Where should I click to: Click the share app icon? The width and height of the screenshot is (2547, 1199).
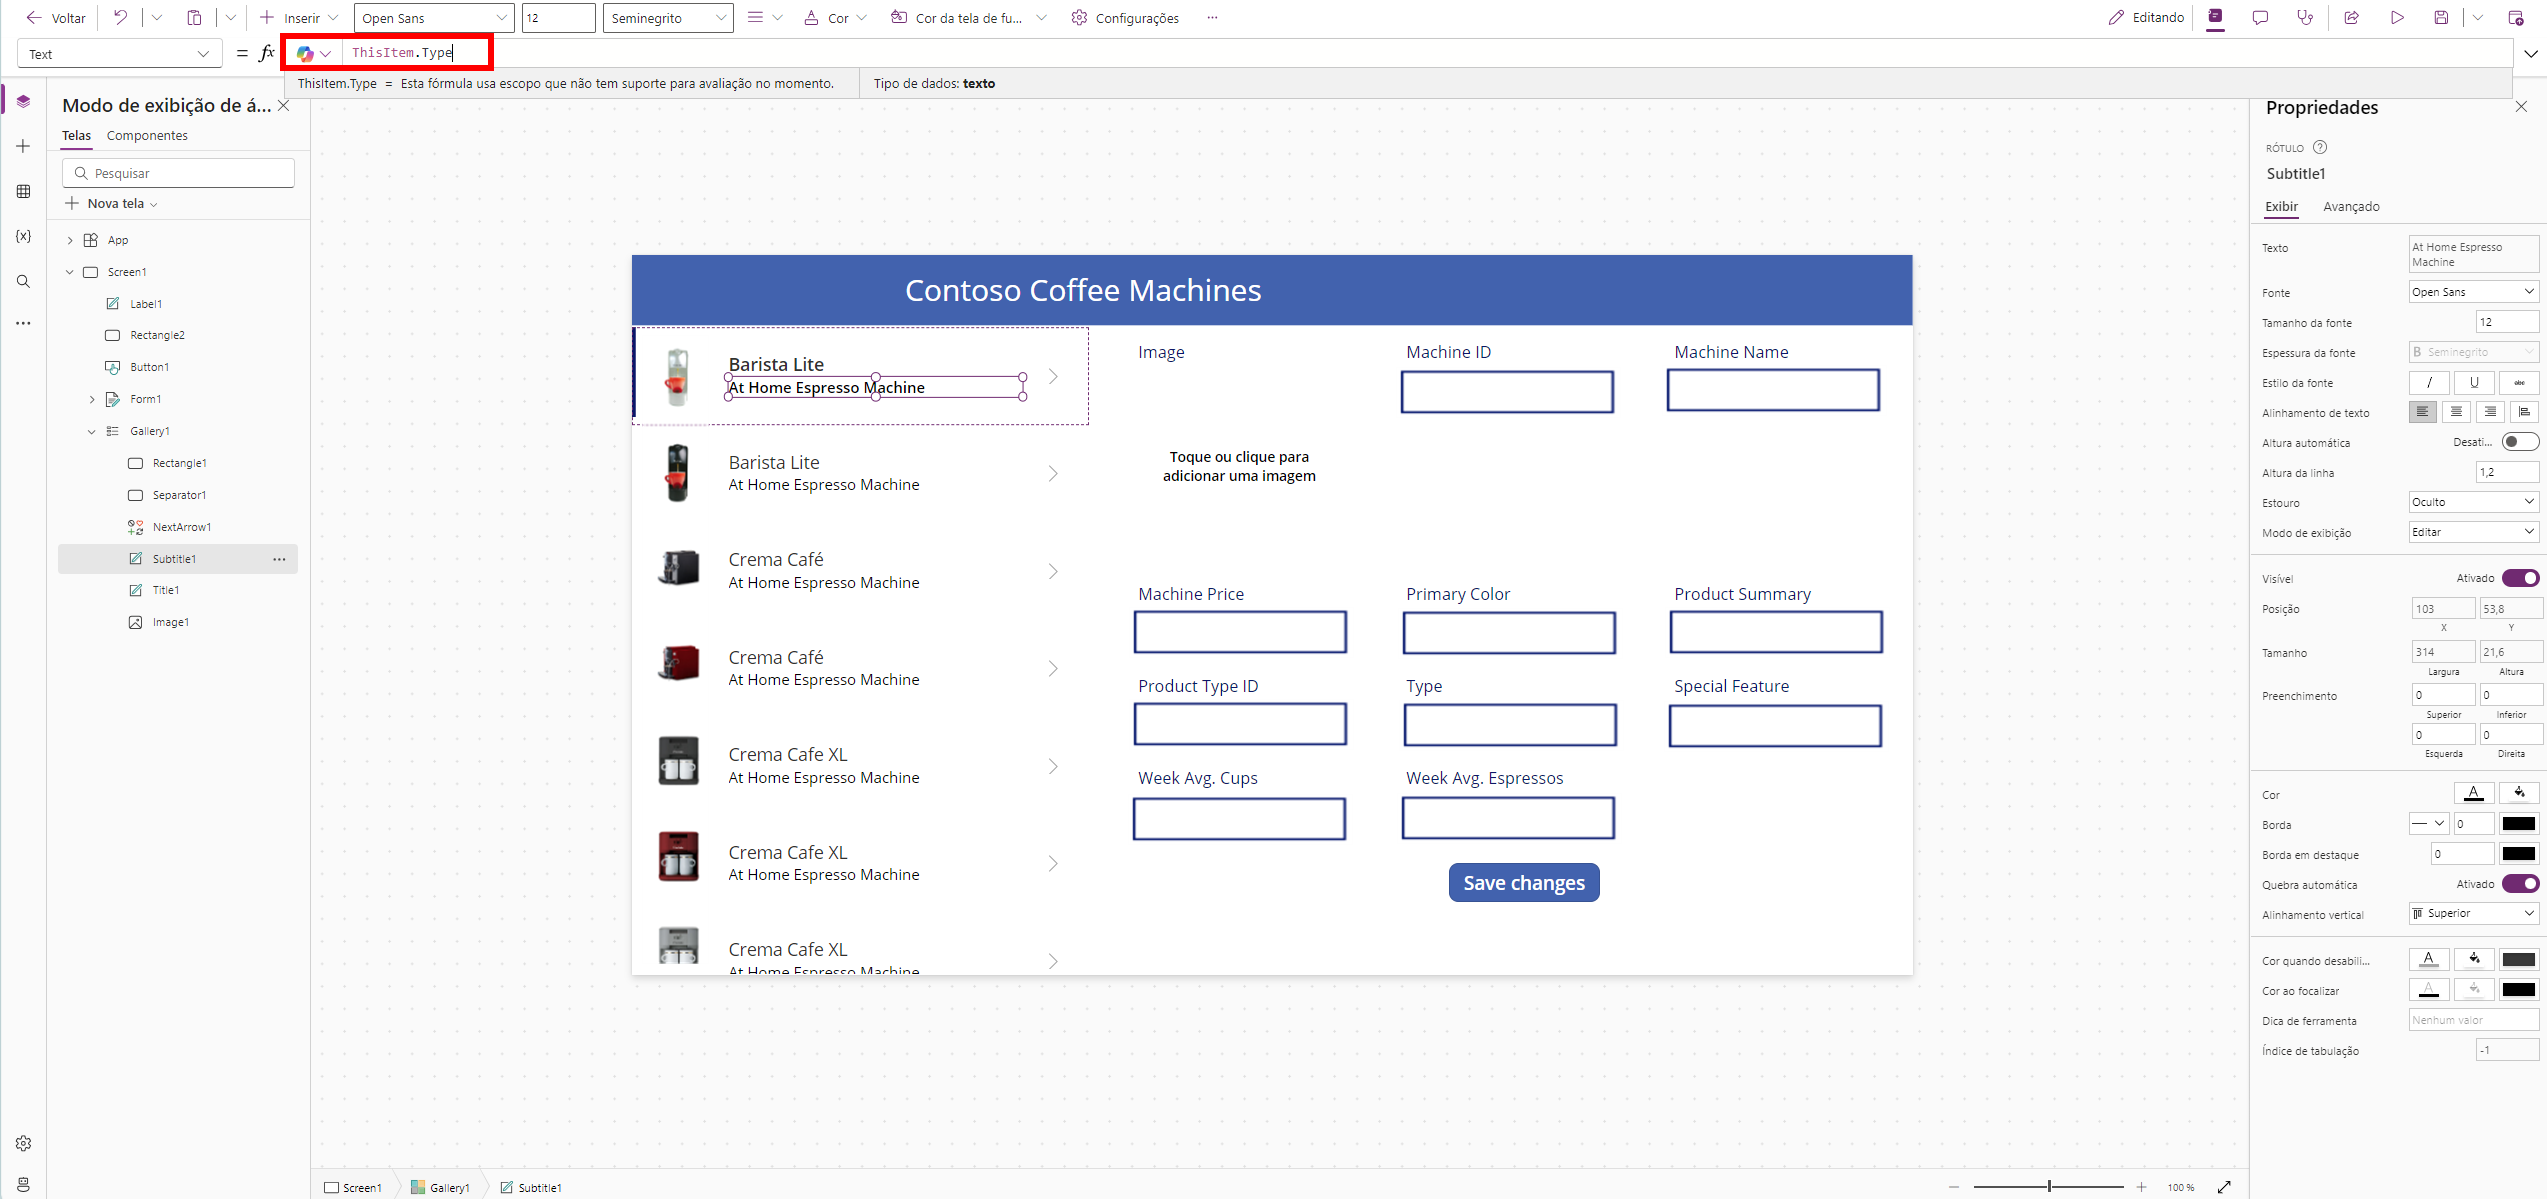2352,17
